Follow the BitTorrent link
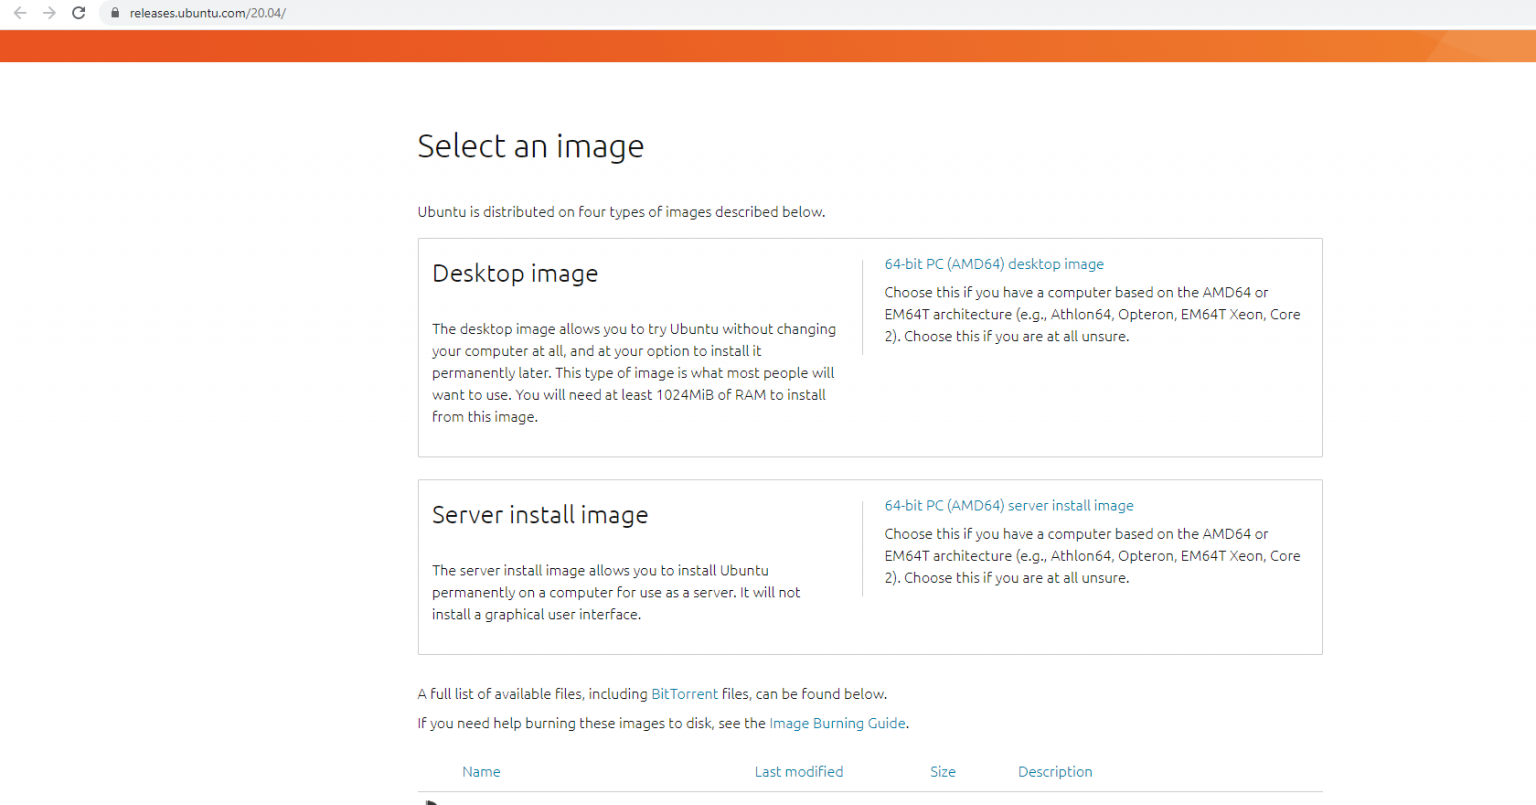 (x=684, y=694)
